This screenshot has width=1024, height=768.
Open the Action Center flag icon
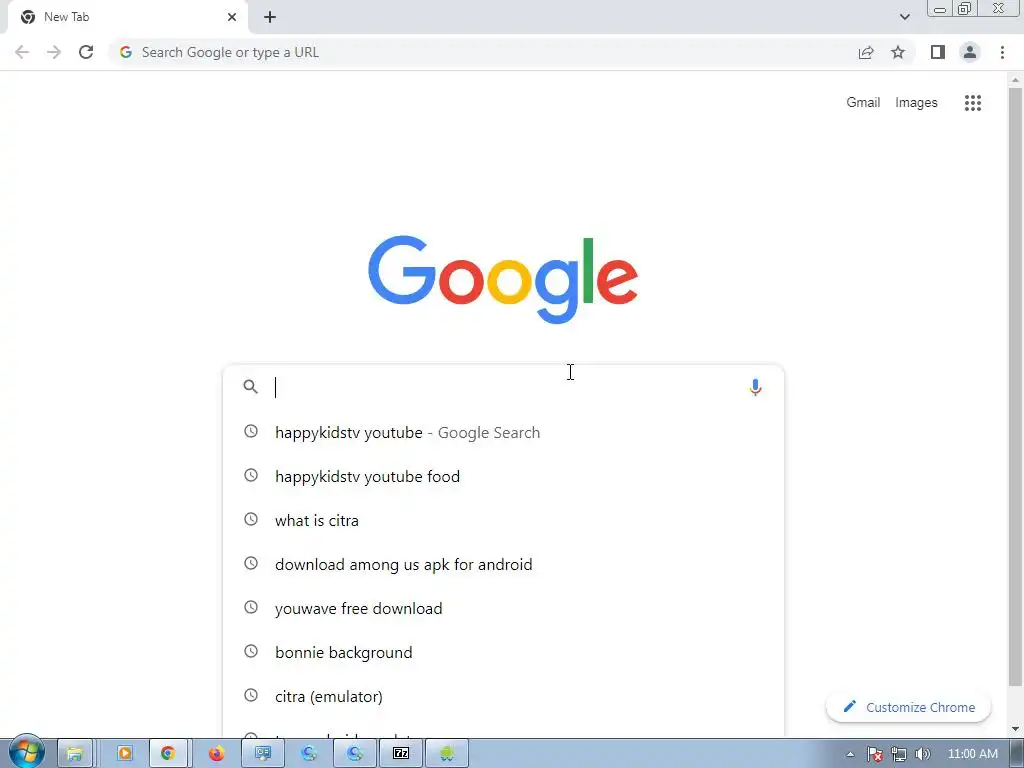(875, 754)
